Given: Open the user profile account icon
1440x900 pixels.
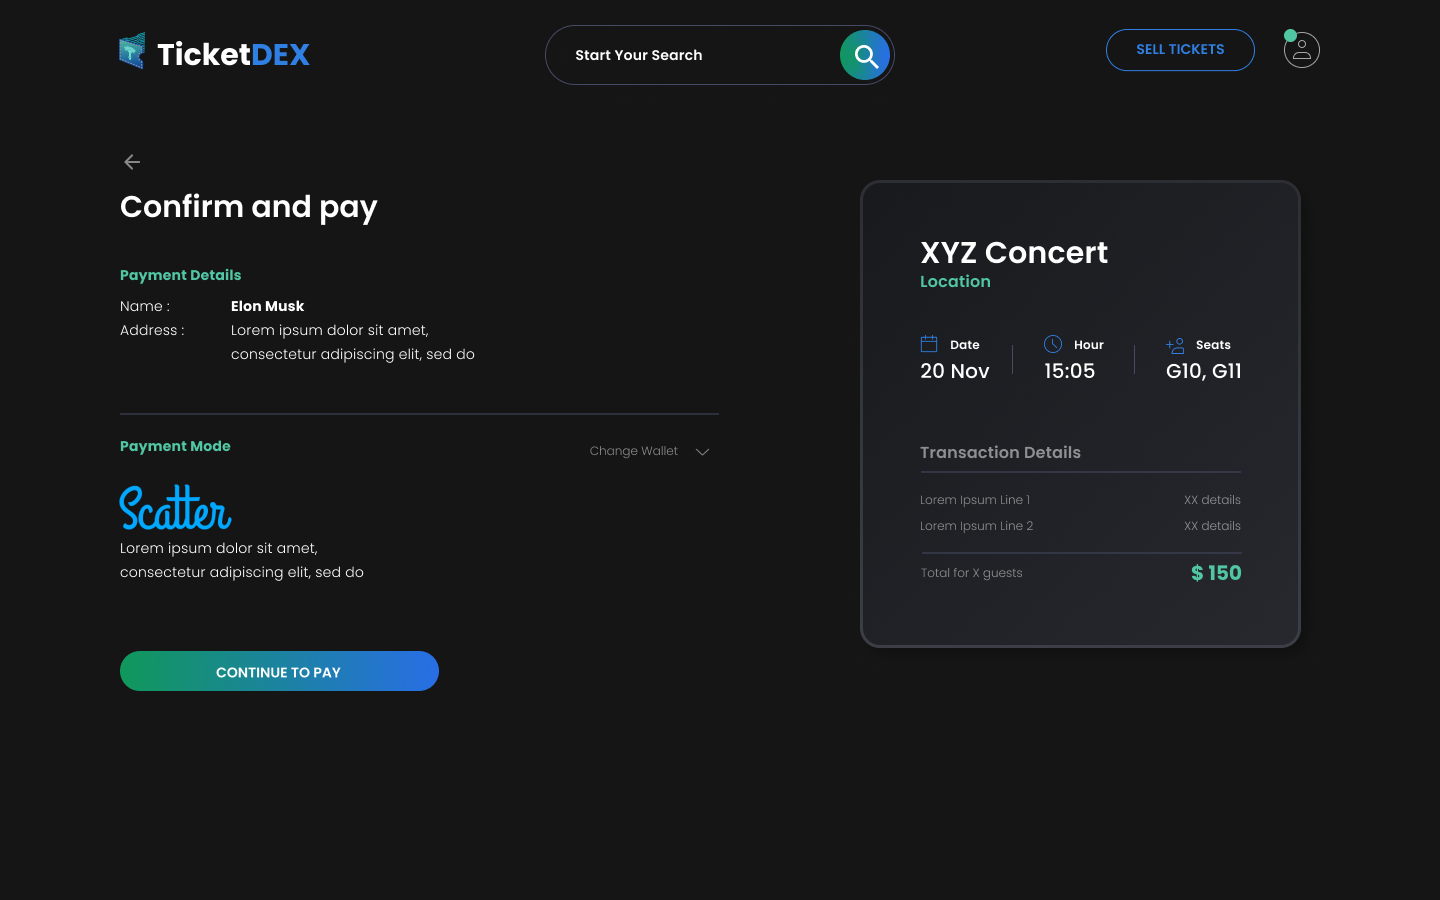Looking at the screenshot, I should coord(1301,50).
